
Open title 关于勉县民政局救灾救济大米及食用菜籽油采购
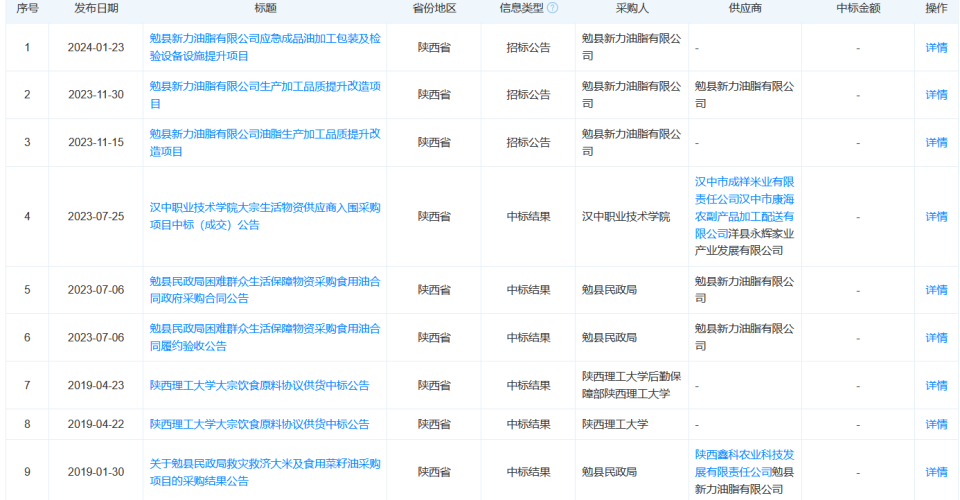(x=265, y=472)
